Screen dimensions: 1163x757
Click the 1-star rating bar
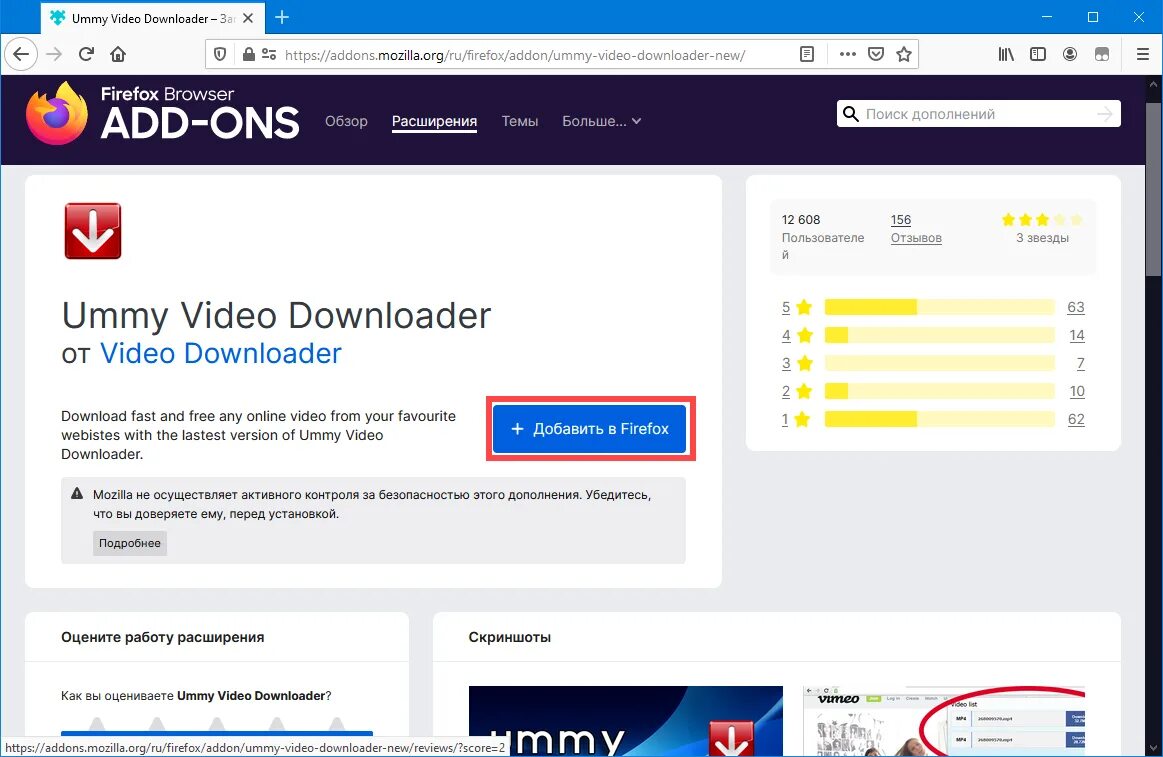[939, 419]
